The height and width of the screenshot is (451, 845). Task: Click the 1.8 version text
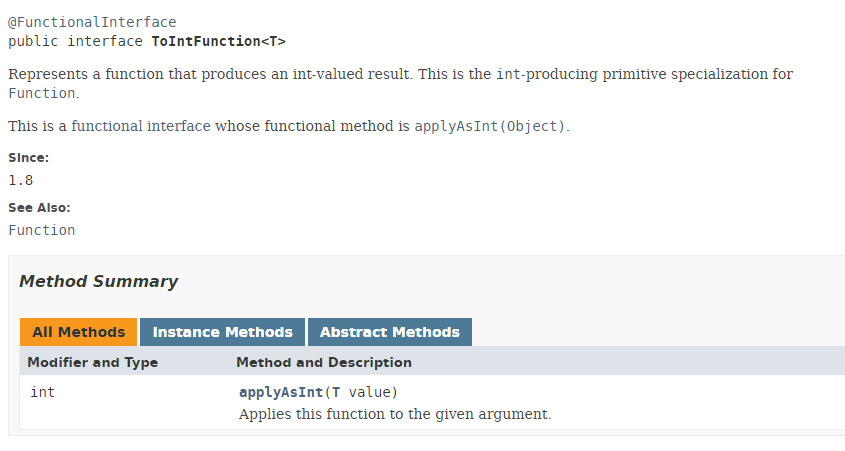point(20,181)
